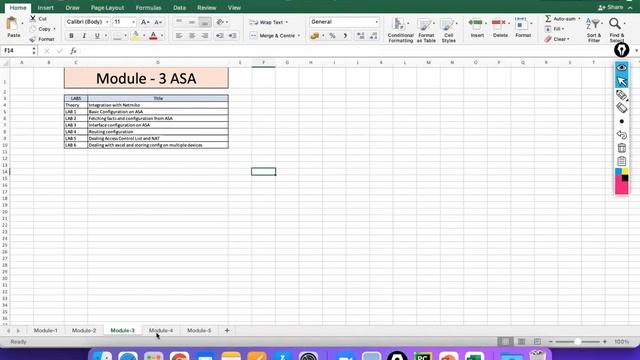Open the font size dropdown

[x=133, y=22]
